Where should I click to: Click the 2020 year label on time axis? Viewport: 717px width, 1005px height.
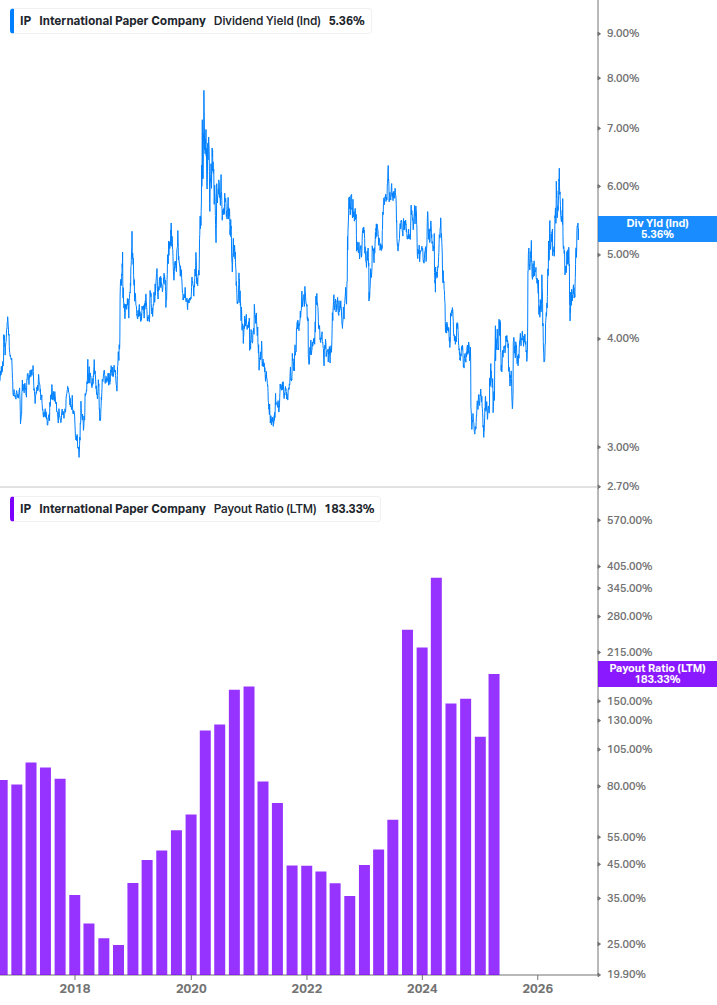(191, 989)
